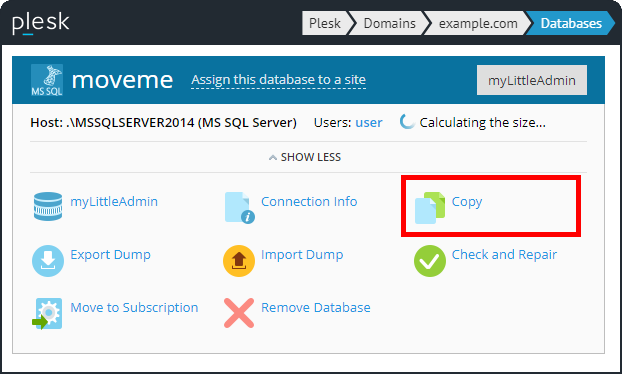Click the Export Dump download icon

coord(48,261)
